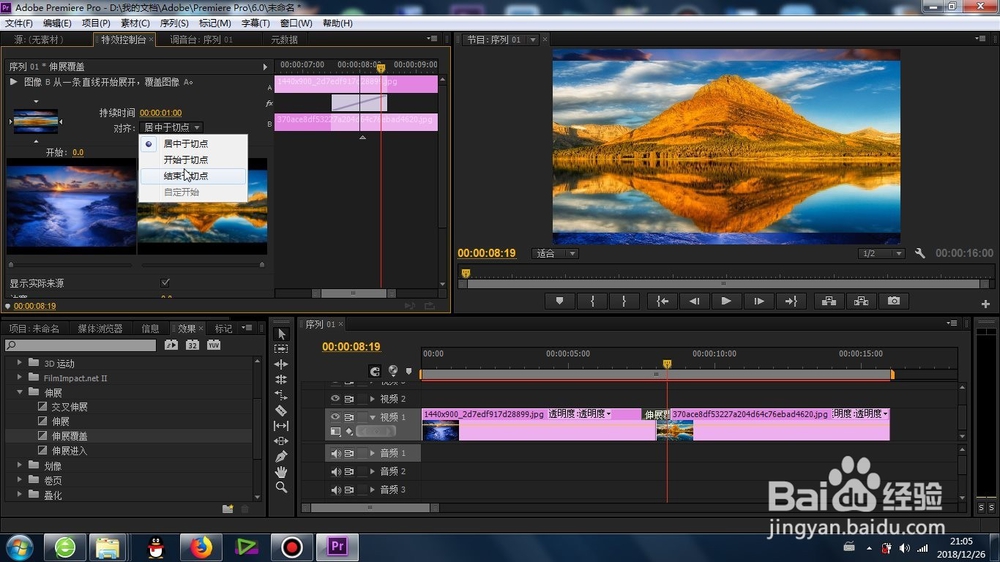The width and height of the screenshot is (1000, 562).
Task: Click the Export Frame camera icon
Action: [893, 301]
